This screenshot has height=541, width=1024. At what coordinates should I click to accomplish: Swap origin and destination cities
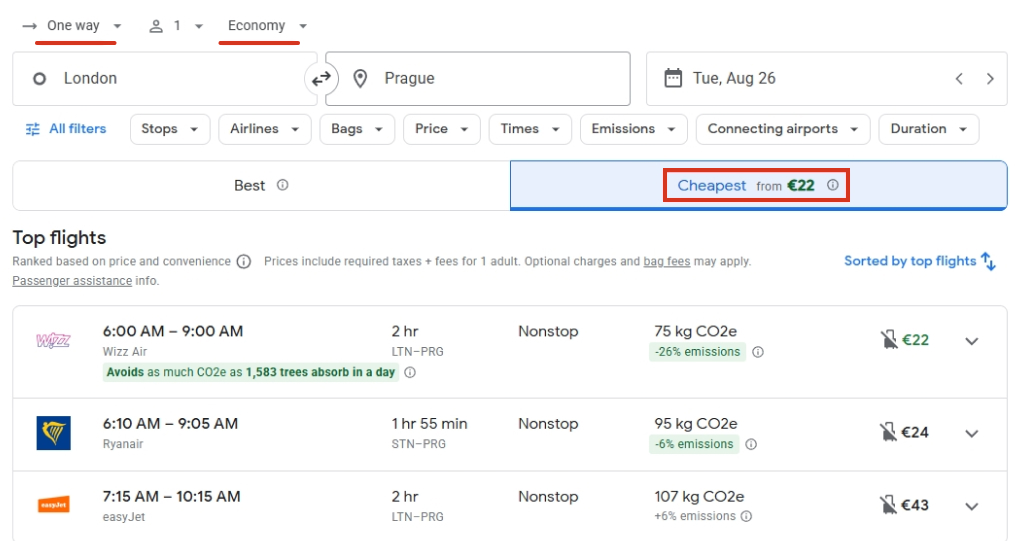coord(321,79)
